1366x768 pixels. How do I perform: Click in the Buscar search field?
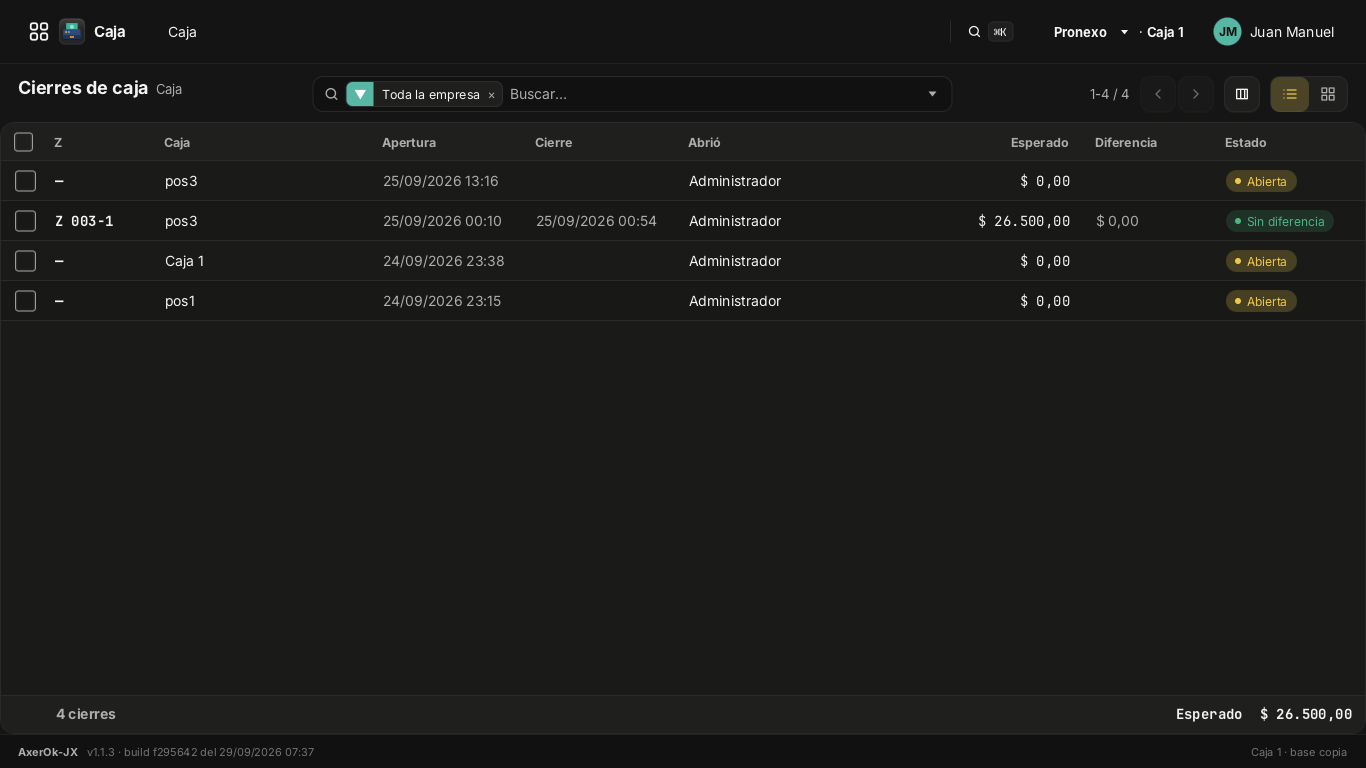click(x=710, y=94)
